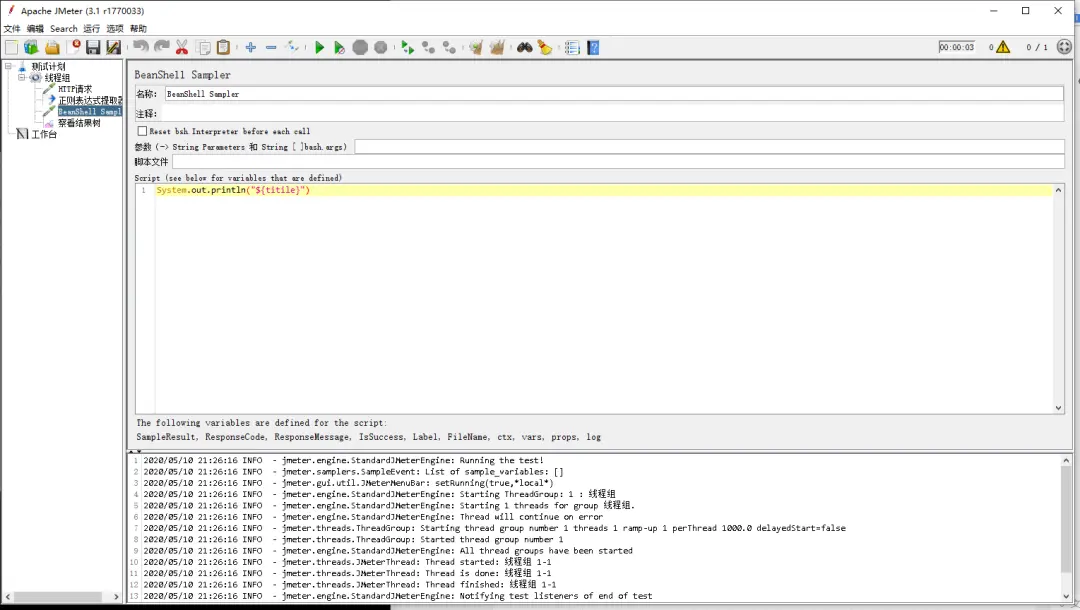Image resolution: width=1080 pixels, height=610 pixels.
Task: Click the Remote start all icon
Action: coord(408,48)
